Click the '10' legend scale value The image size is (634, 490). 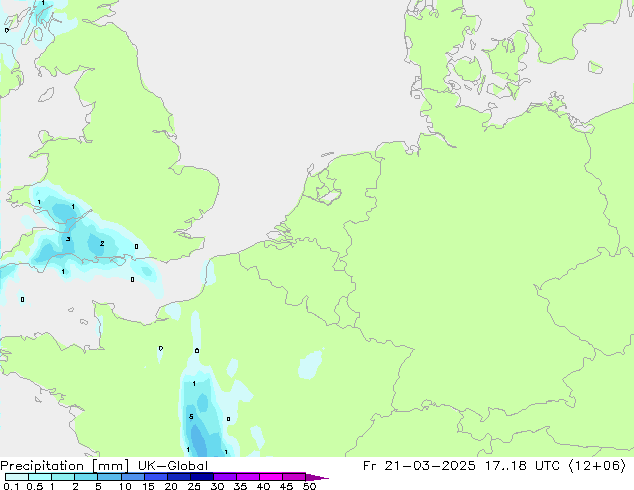pos(125,486)
